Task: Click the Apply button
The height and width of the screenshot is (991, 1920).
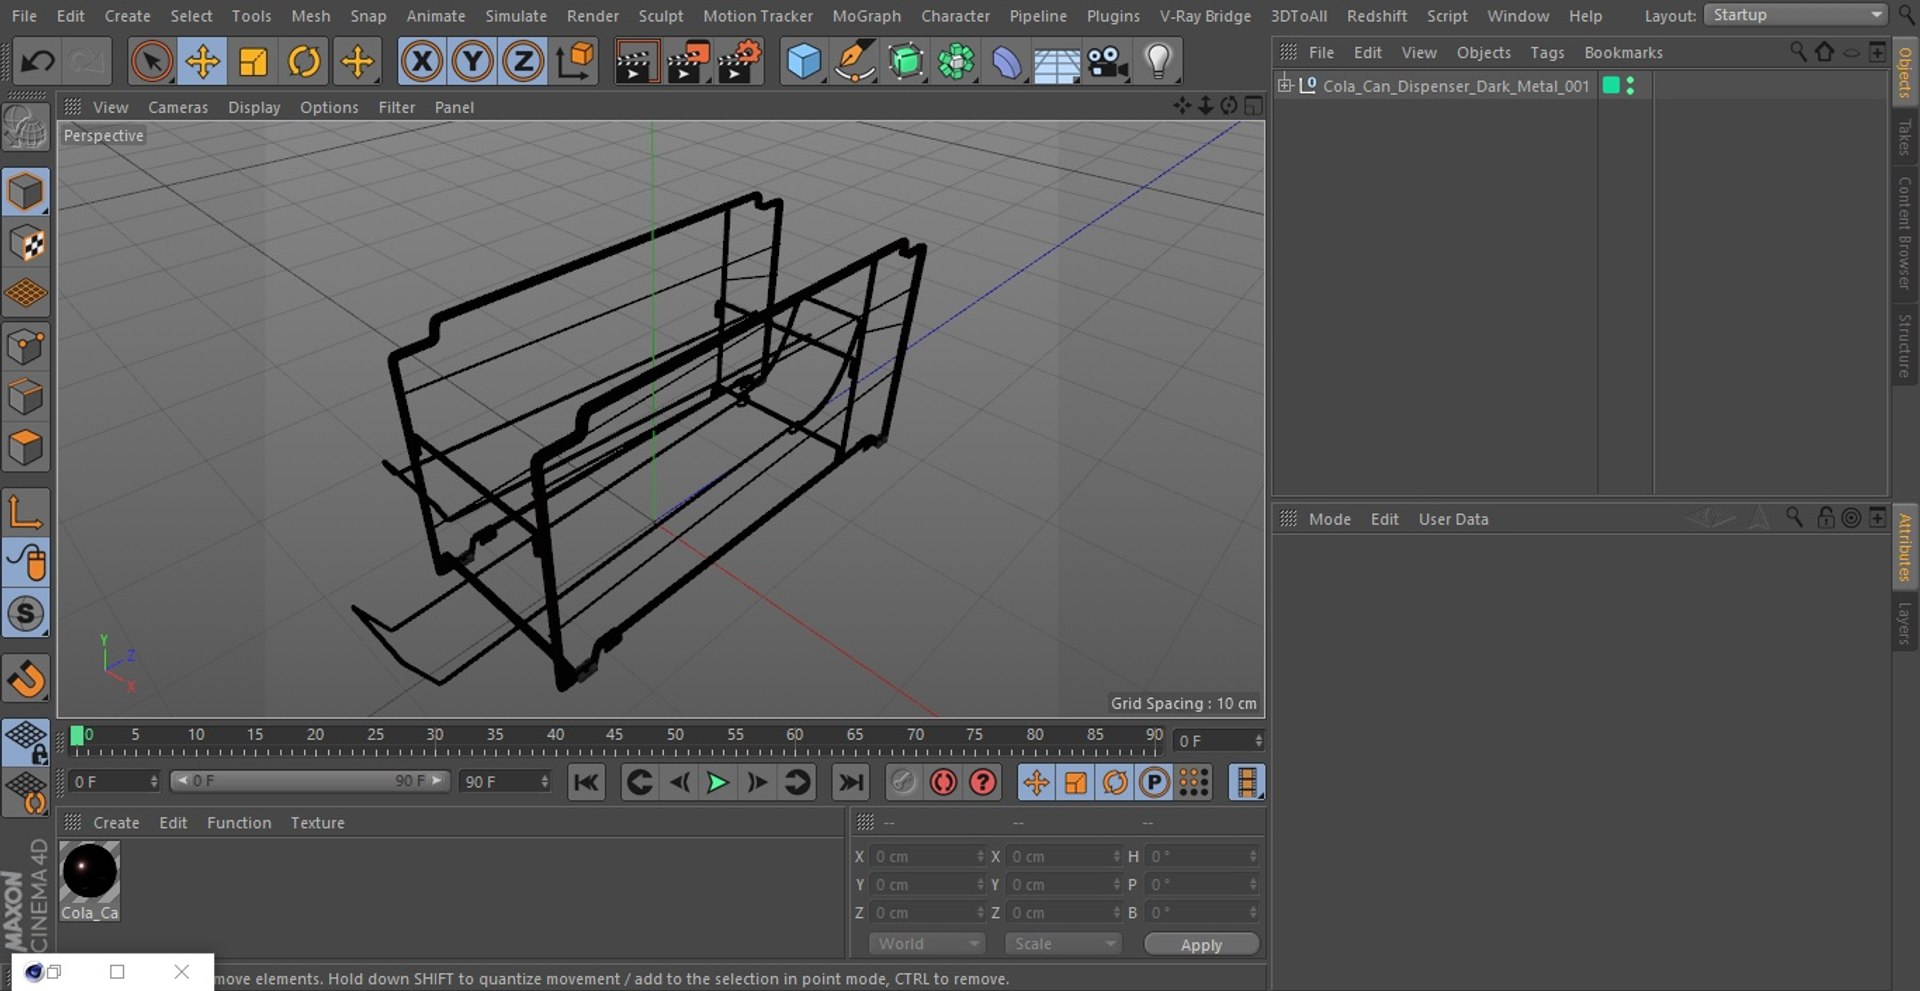Action: (1201, 945)
